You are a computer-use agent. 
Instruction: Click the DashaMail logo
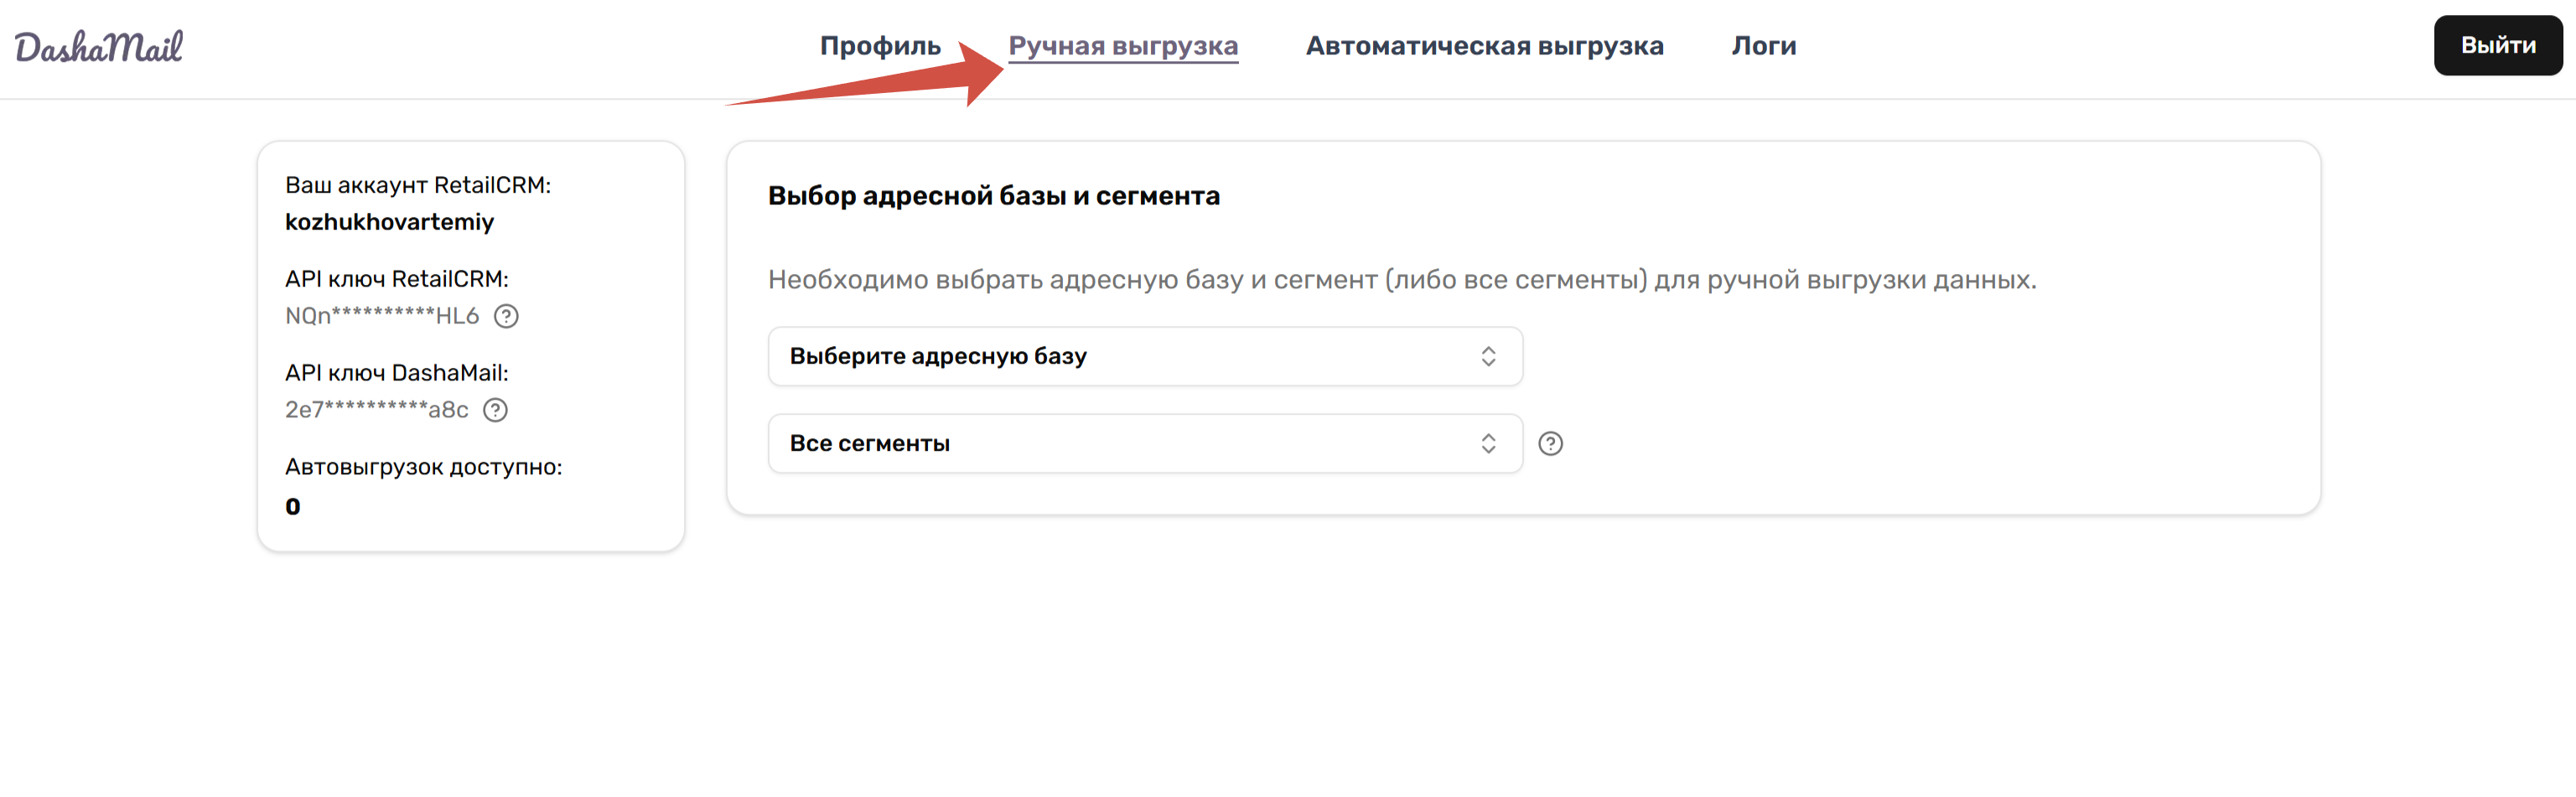[98, 46]
